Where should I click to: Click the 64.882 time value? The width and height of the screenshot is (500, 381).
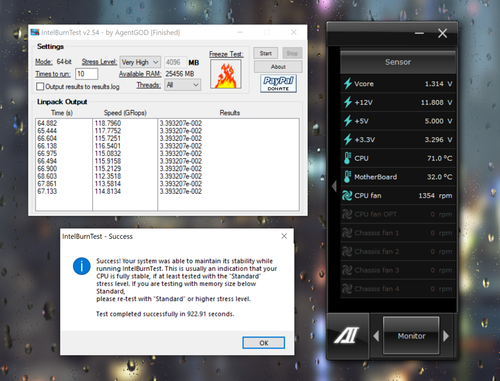click(x=47, y=123)
